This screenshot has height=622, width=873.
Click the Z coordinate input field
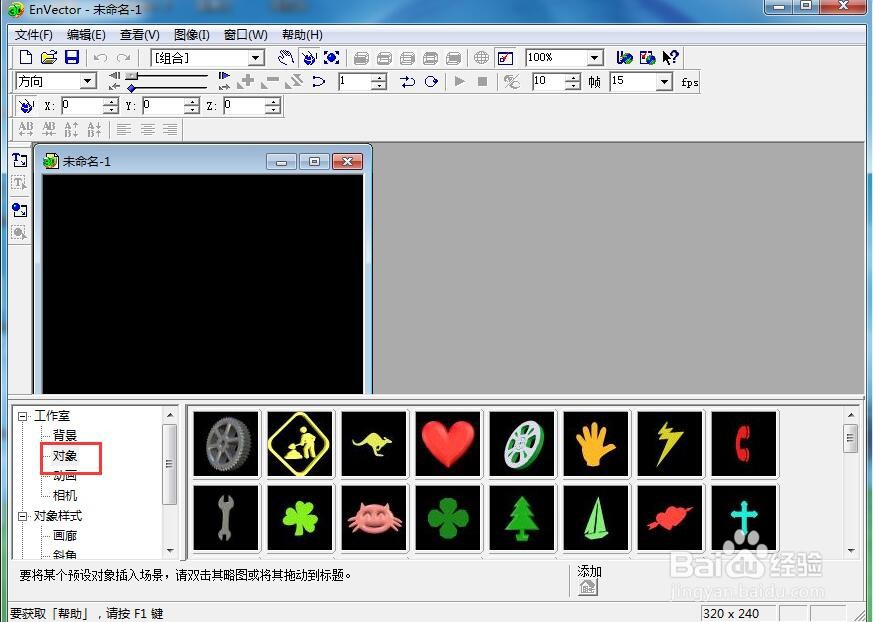click(243, 105)
